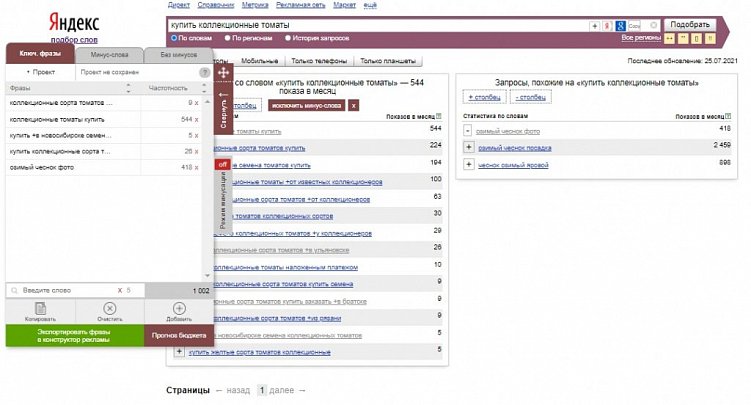Click «- столбец» in similar queries panel
This screenshot has height=405, width=751.
point(531,97)
